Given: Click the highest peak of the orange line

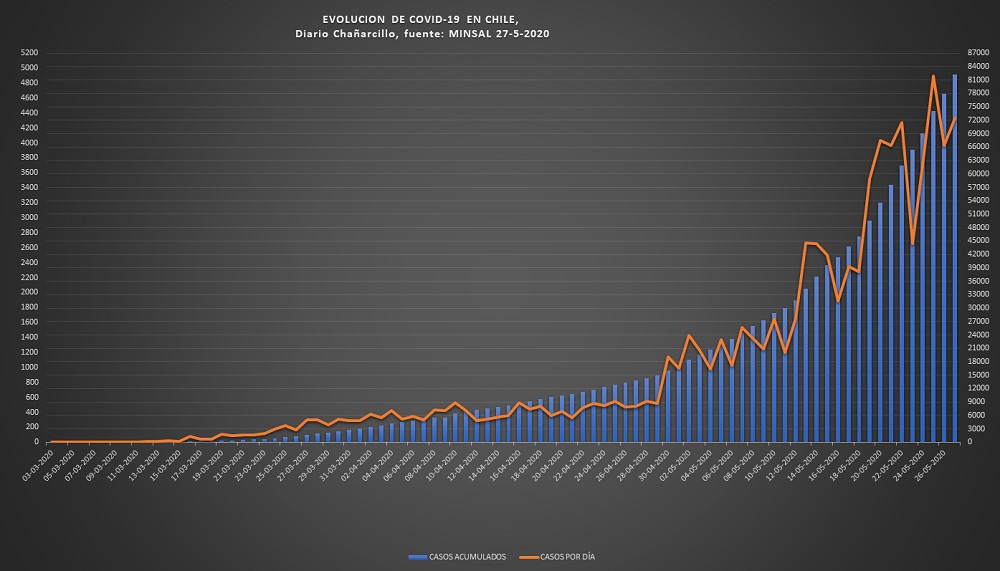Looking at the screenshot, I should click(x=933, y=76).
